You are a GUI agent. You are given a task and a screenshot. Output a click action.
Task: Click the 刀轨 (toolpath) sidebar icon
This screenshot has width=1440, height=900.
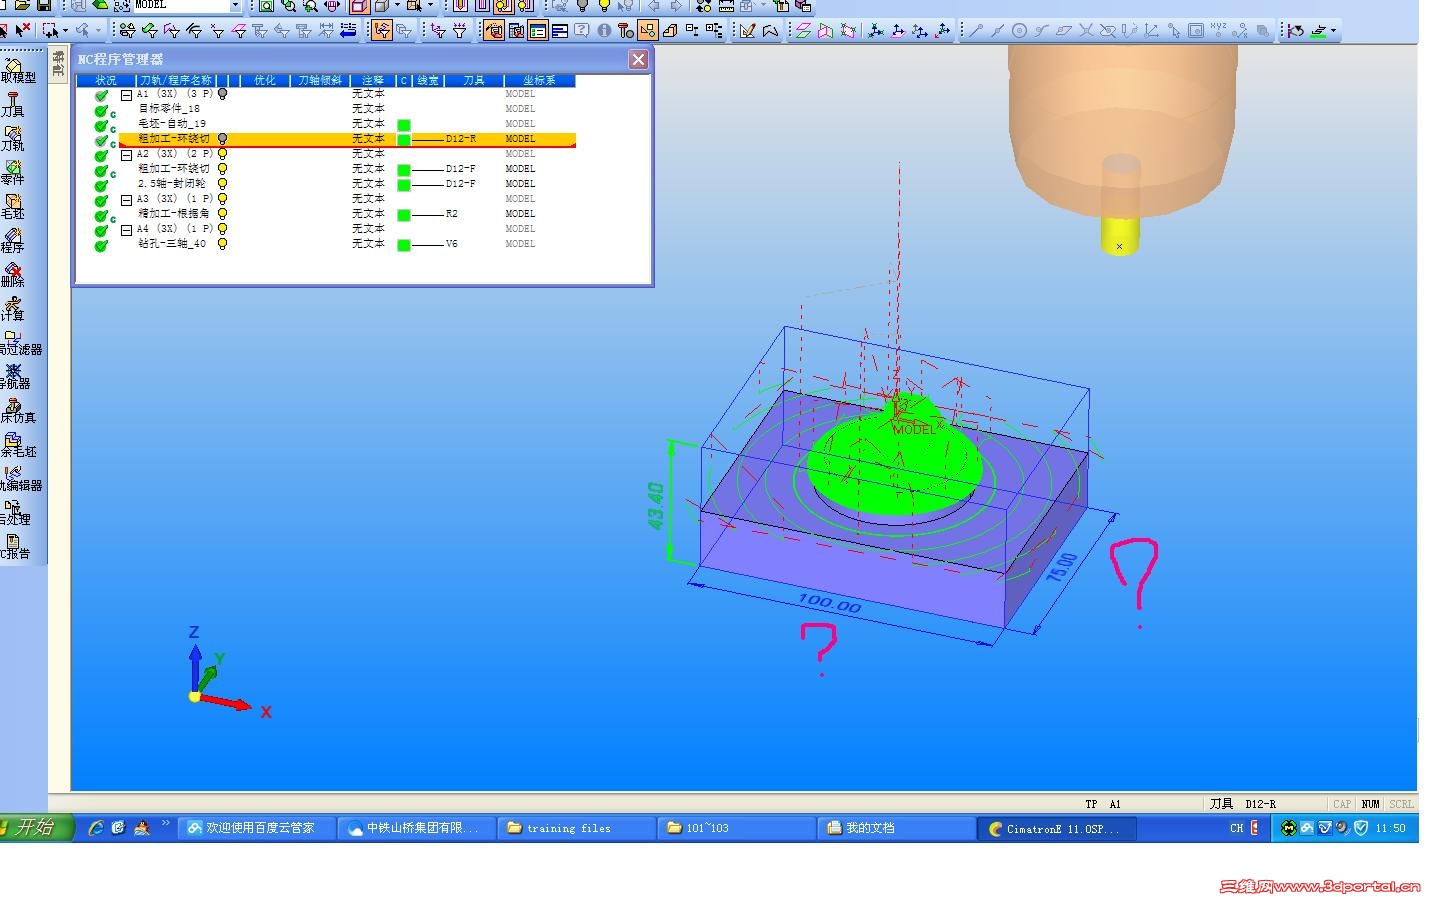13,138
